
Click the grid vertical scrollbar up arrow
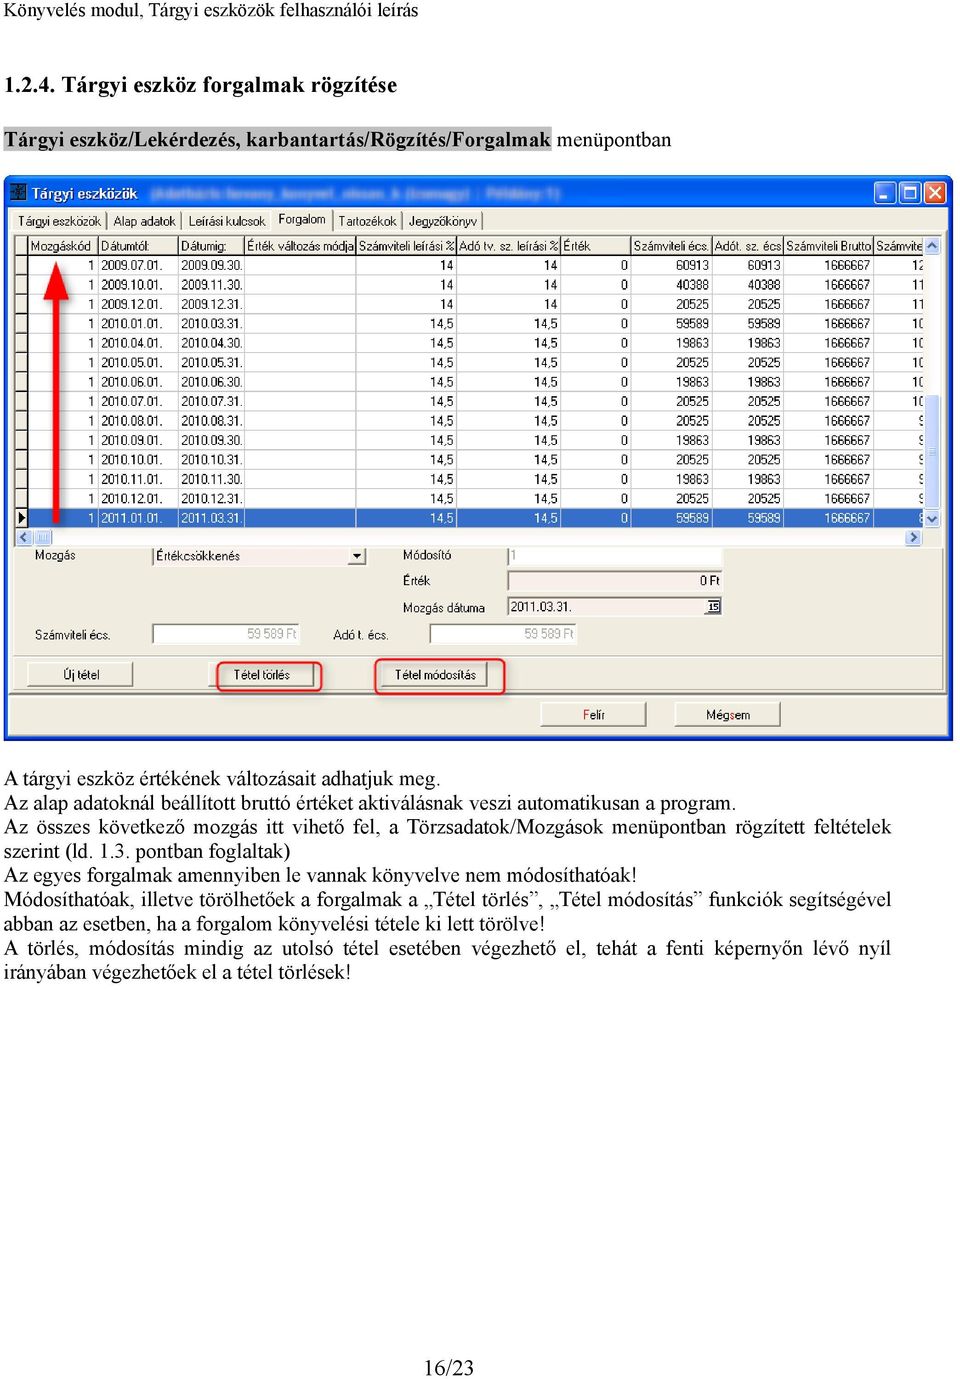point(932,246)
